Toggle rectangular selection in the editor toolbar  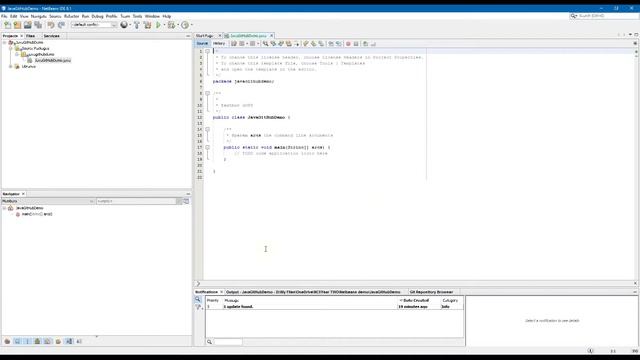pyautogui.click(x=297, y=44)
